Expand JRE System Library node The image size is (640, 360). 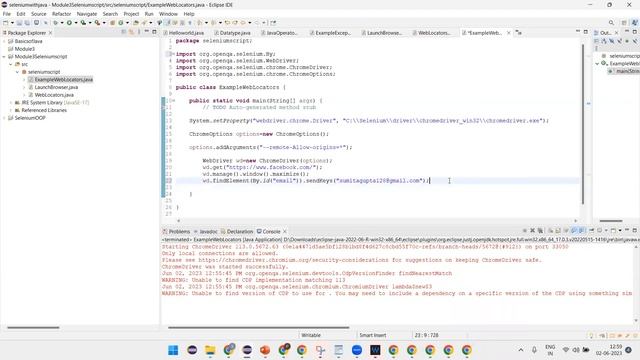point(11,102)
